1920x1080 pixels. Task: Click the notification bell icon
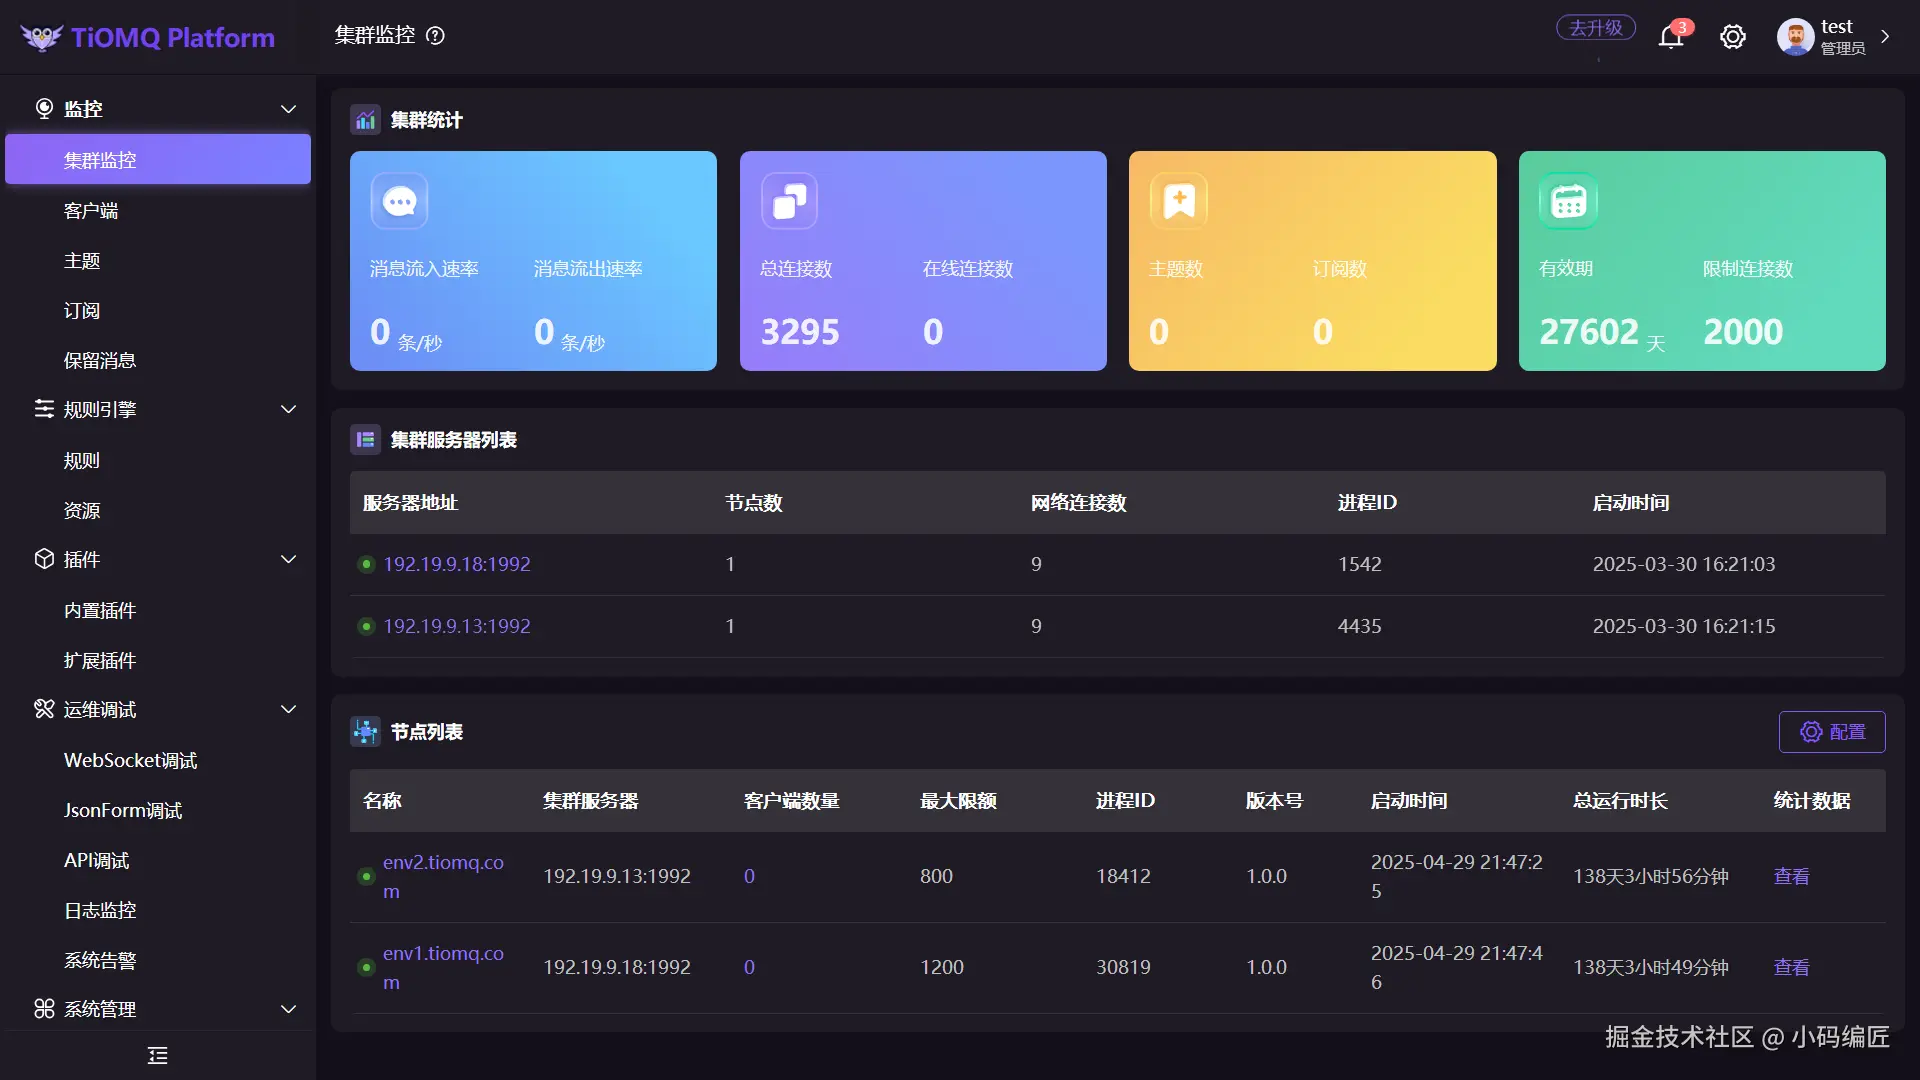[1671, 37]
